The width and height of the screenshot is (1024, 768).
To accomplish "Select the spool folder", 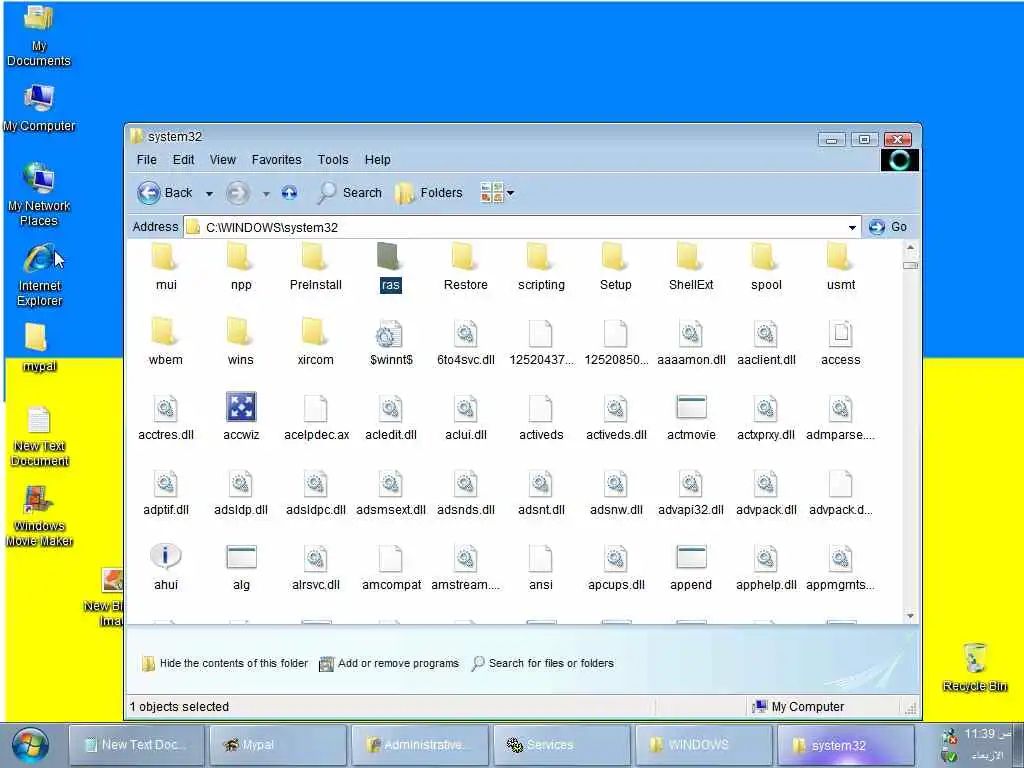I will (766, 268).
